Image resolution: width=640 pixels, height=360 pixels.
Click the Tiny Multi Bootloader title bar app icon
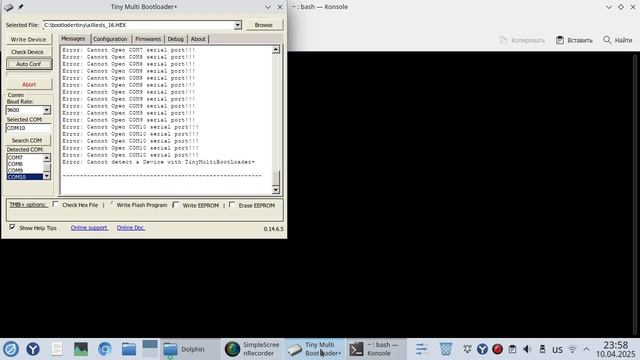point(8,7)
